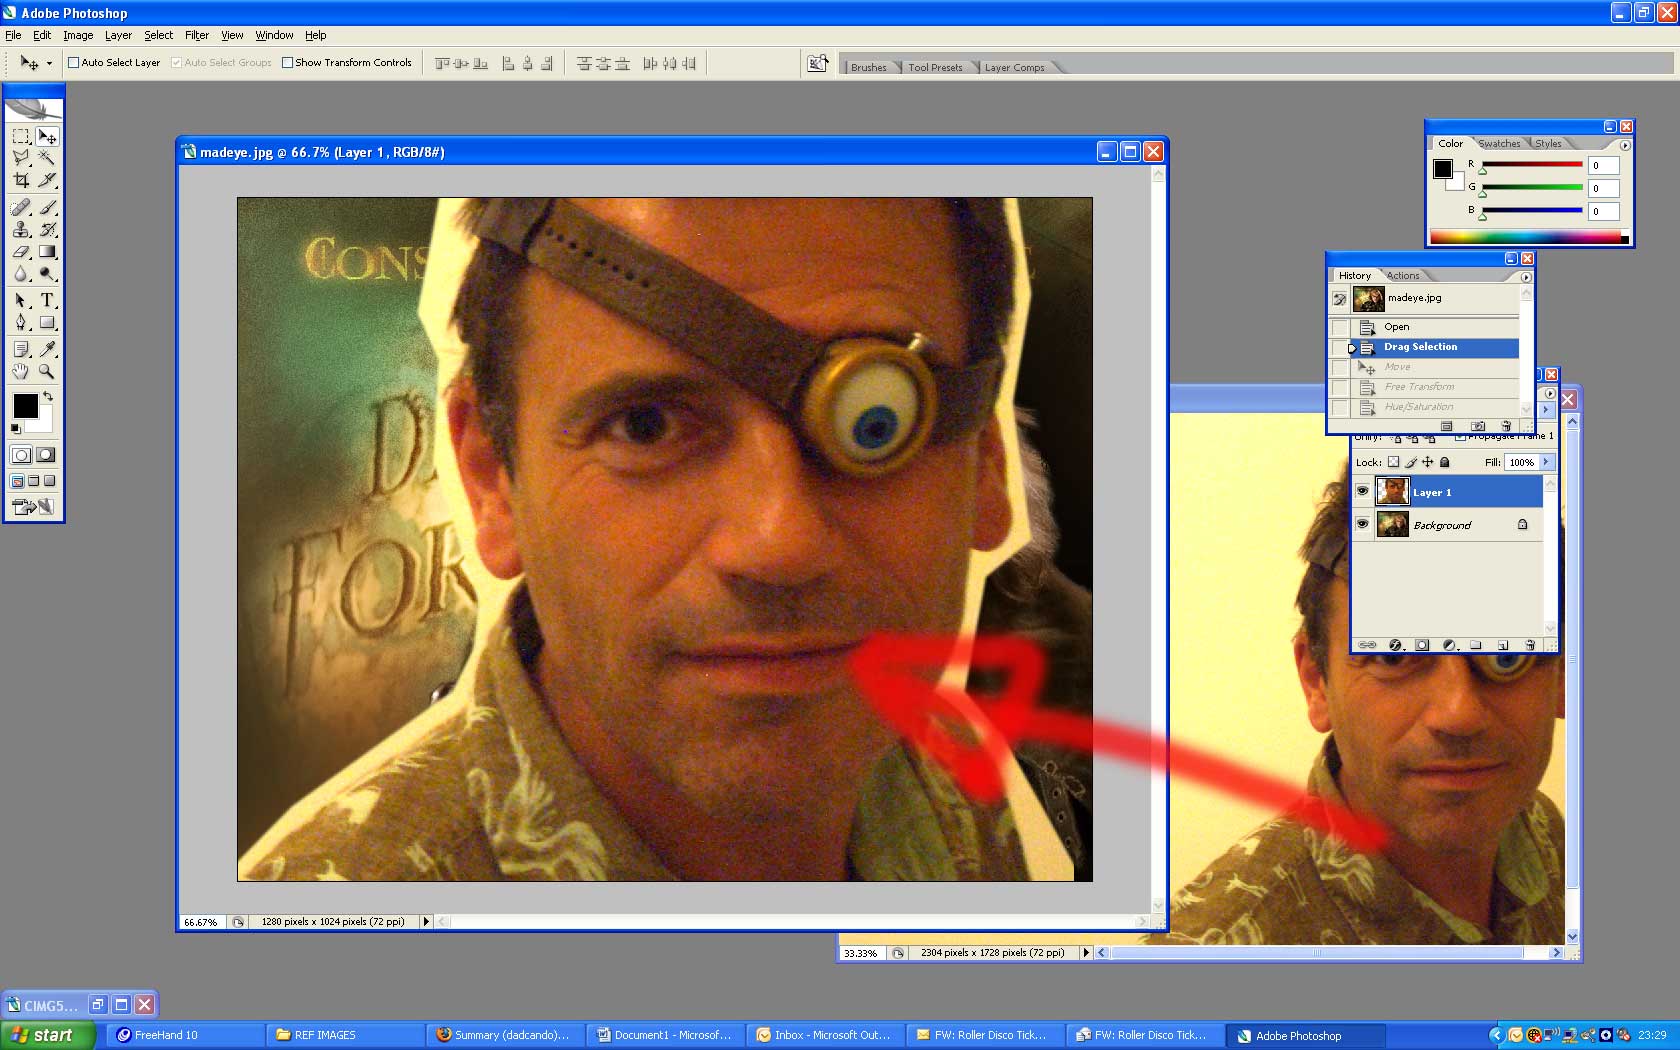Open the Color palette options menu arrow
The width and height of the screenshot is (1680, 1050).
1624,145
